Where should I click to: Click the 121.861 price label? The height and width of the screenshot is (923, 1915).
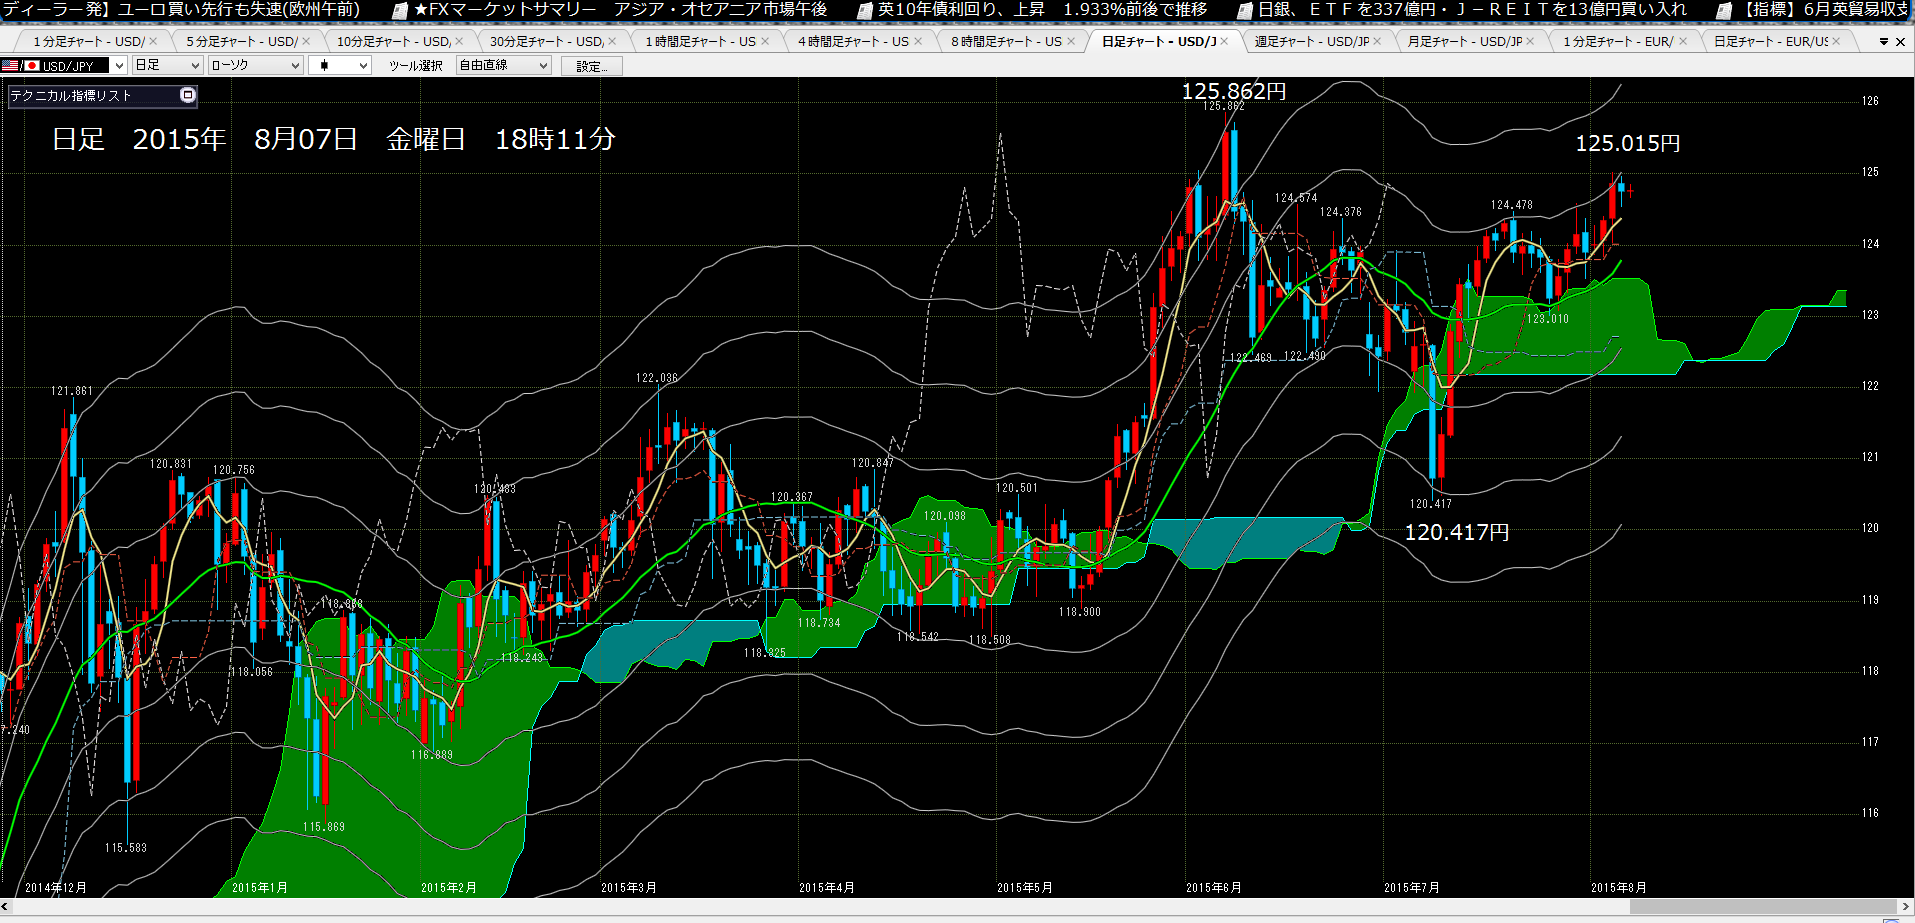click(71, 391)
